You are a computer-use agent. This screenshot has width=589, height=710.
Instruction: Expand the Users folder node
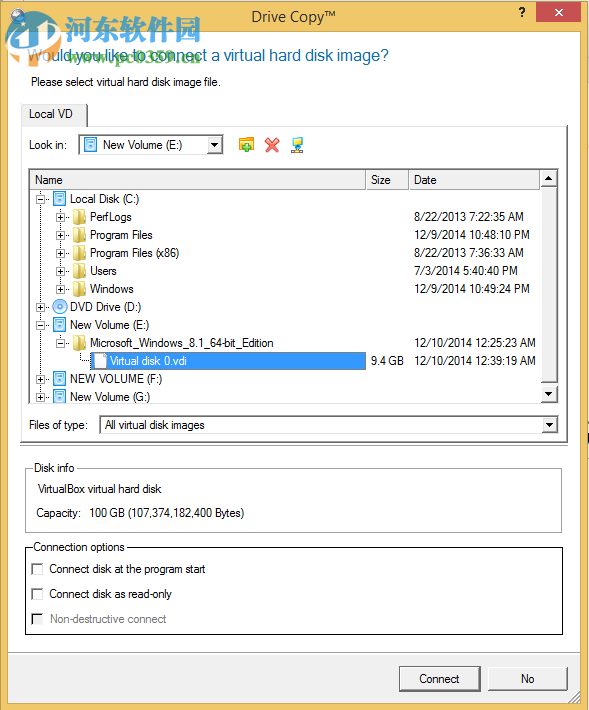click(60, 271)
